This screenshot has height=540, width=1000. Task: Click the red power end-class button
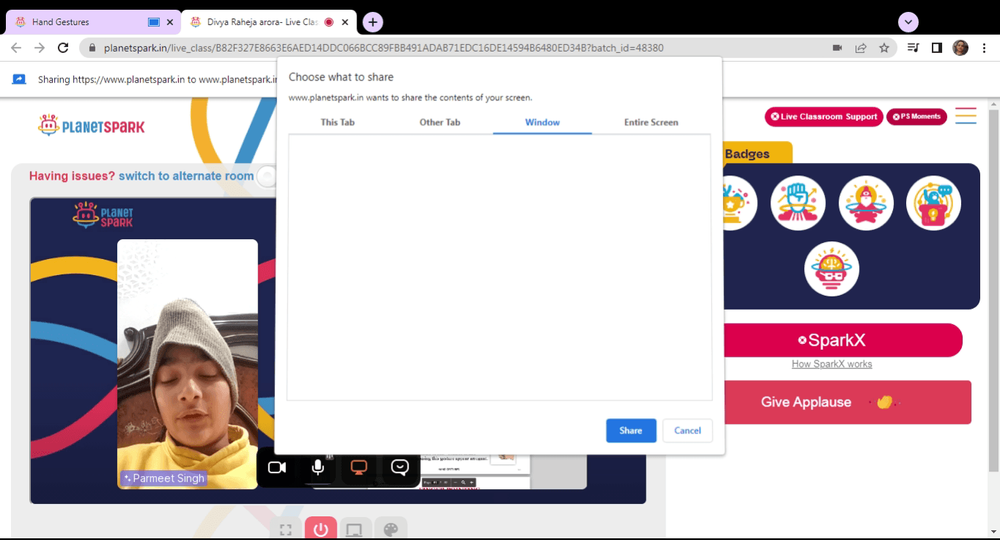320,529
